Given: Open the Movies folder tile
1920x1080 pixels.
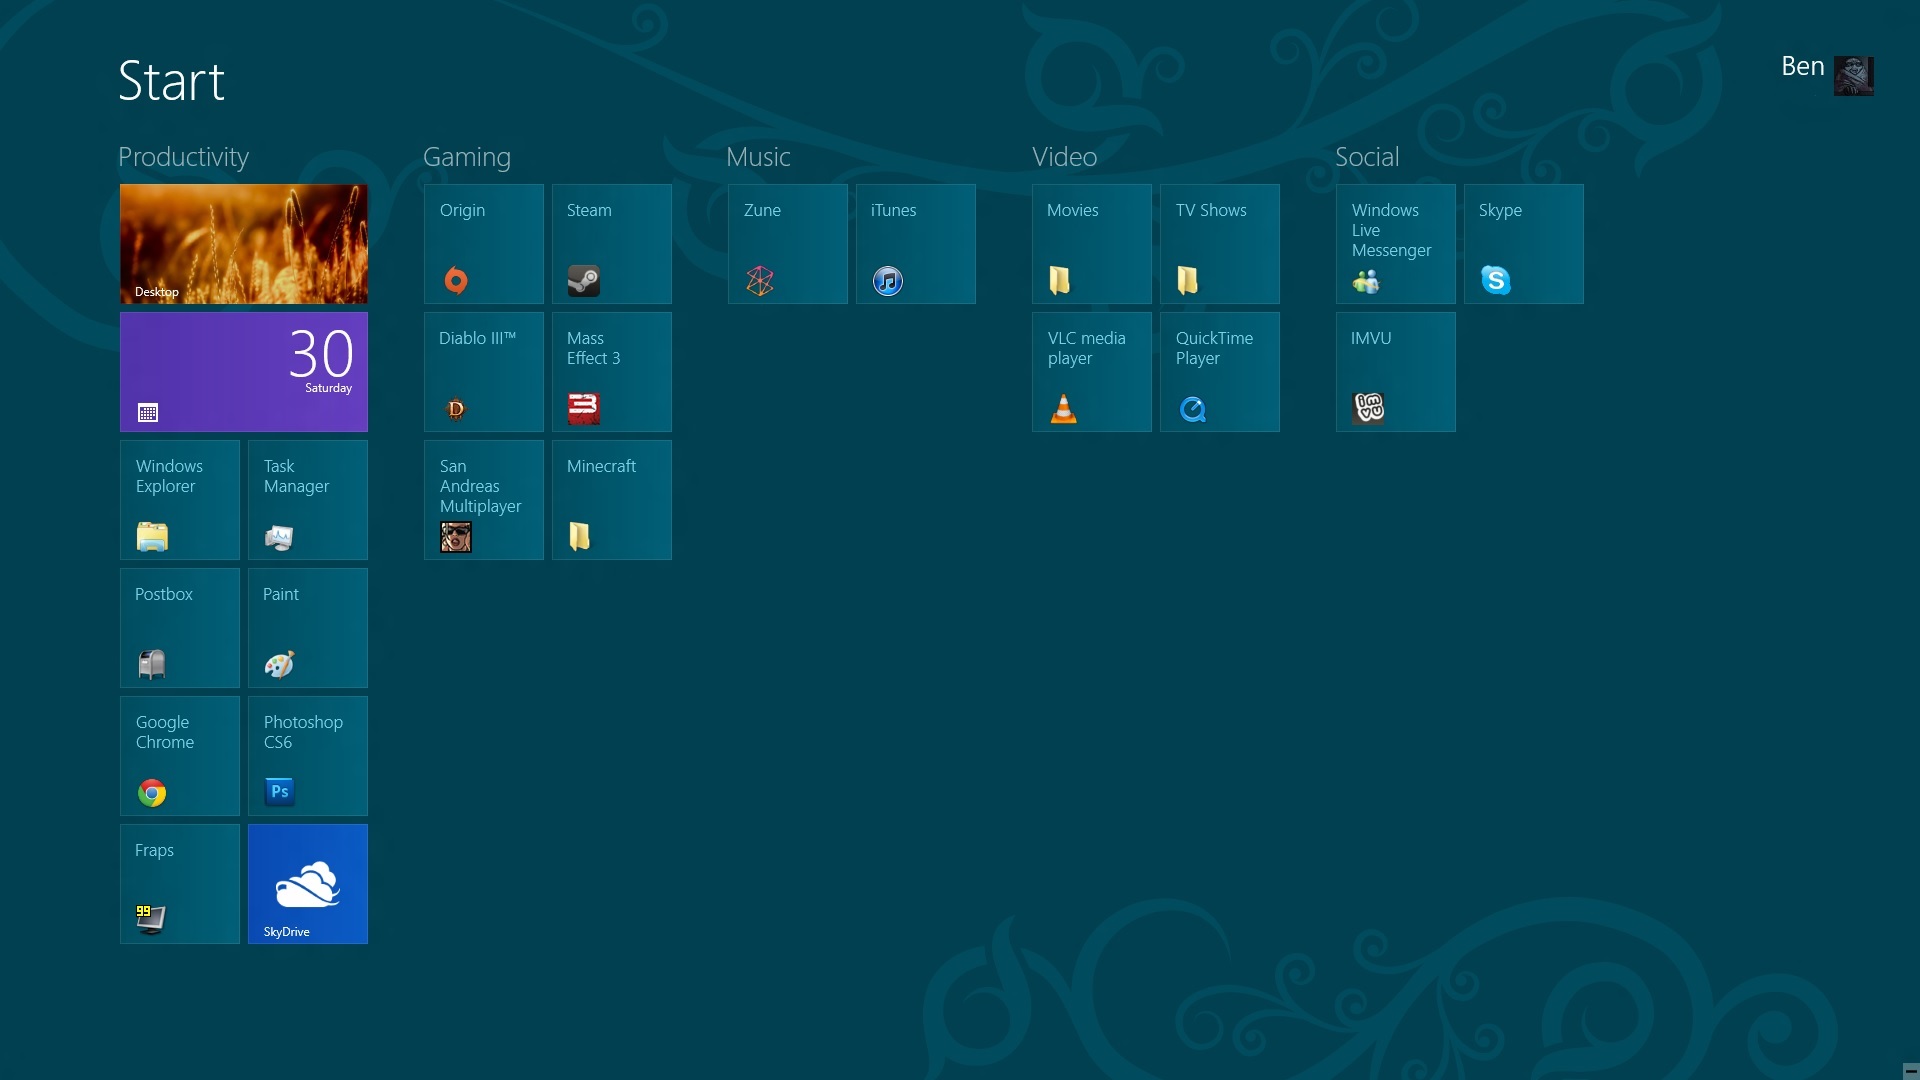Looking at the screenshot, I should [x=1091, y=244].
